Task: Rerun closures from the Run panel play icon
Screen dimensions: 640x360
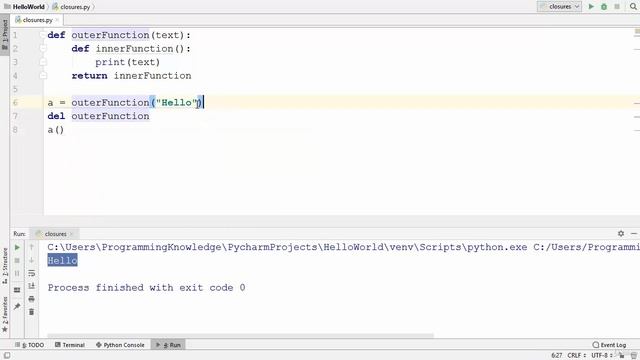Action: 17,247
